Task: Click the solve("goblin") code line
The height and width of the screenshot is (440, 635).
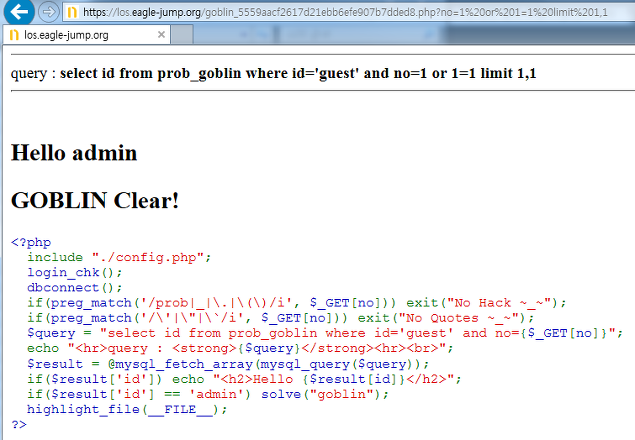Action: click(x=208, y=394)
